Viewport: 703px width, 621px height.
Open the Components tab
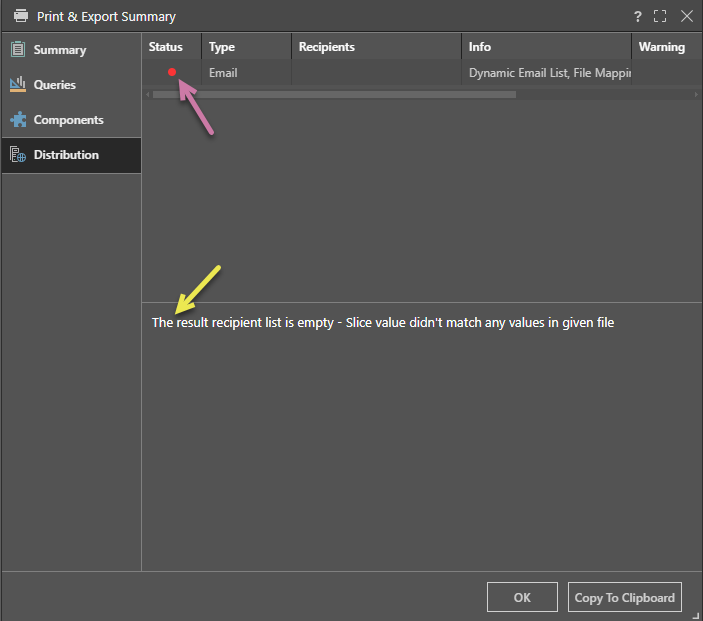[x=68, y=120]
